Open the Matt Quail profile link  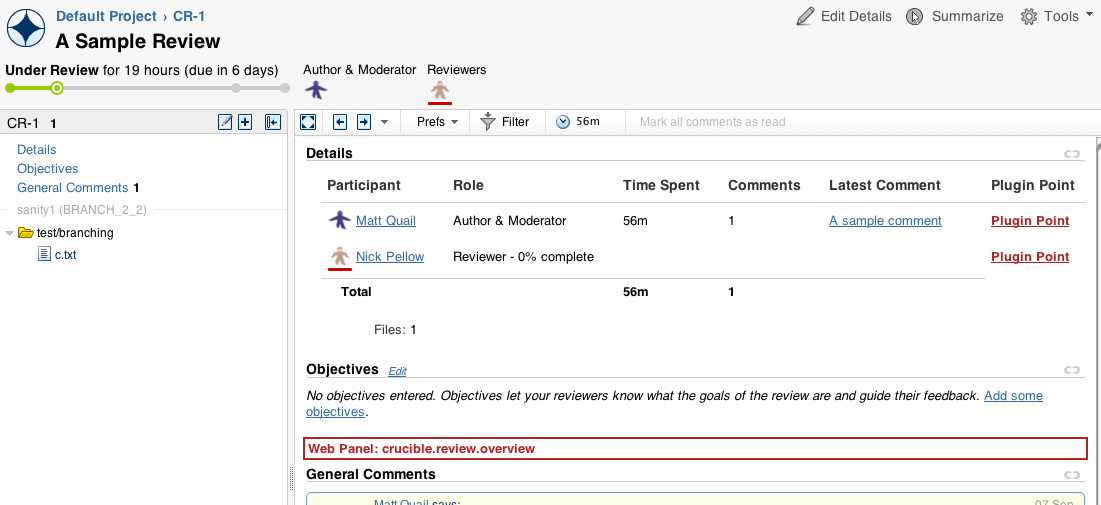coord(385,221)
